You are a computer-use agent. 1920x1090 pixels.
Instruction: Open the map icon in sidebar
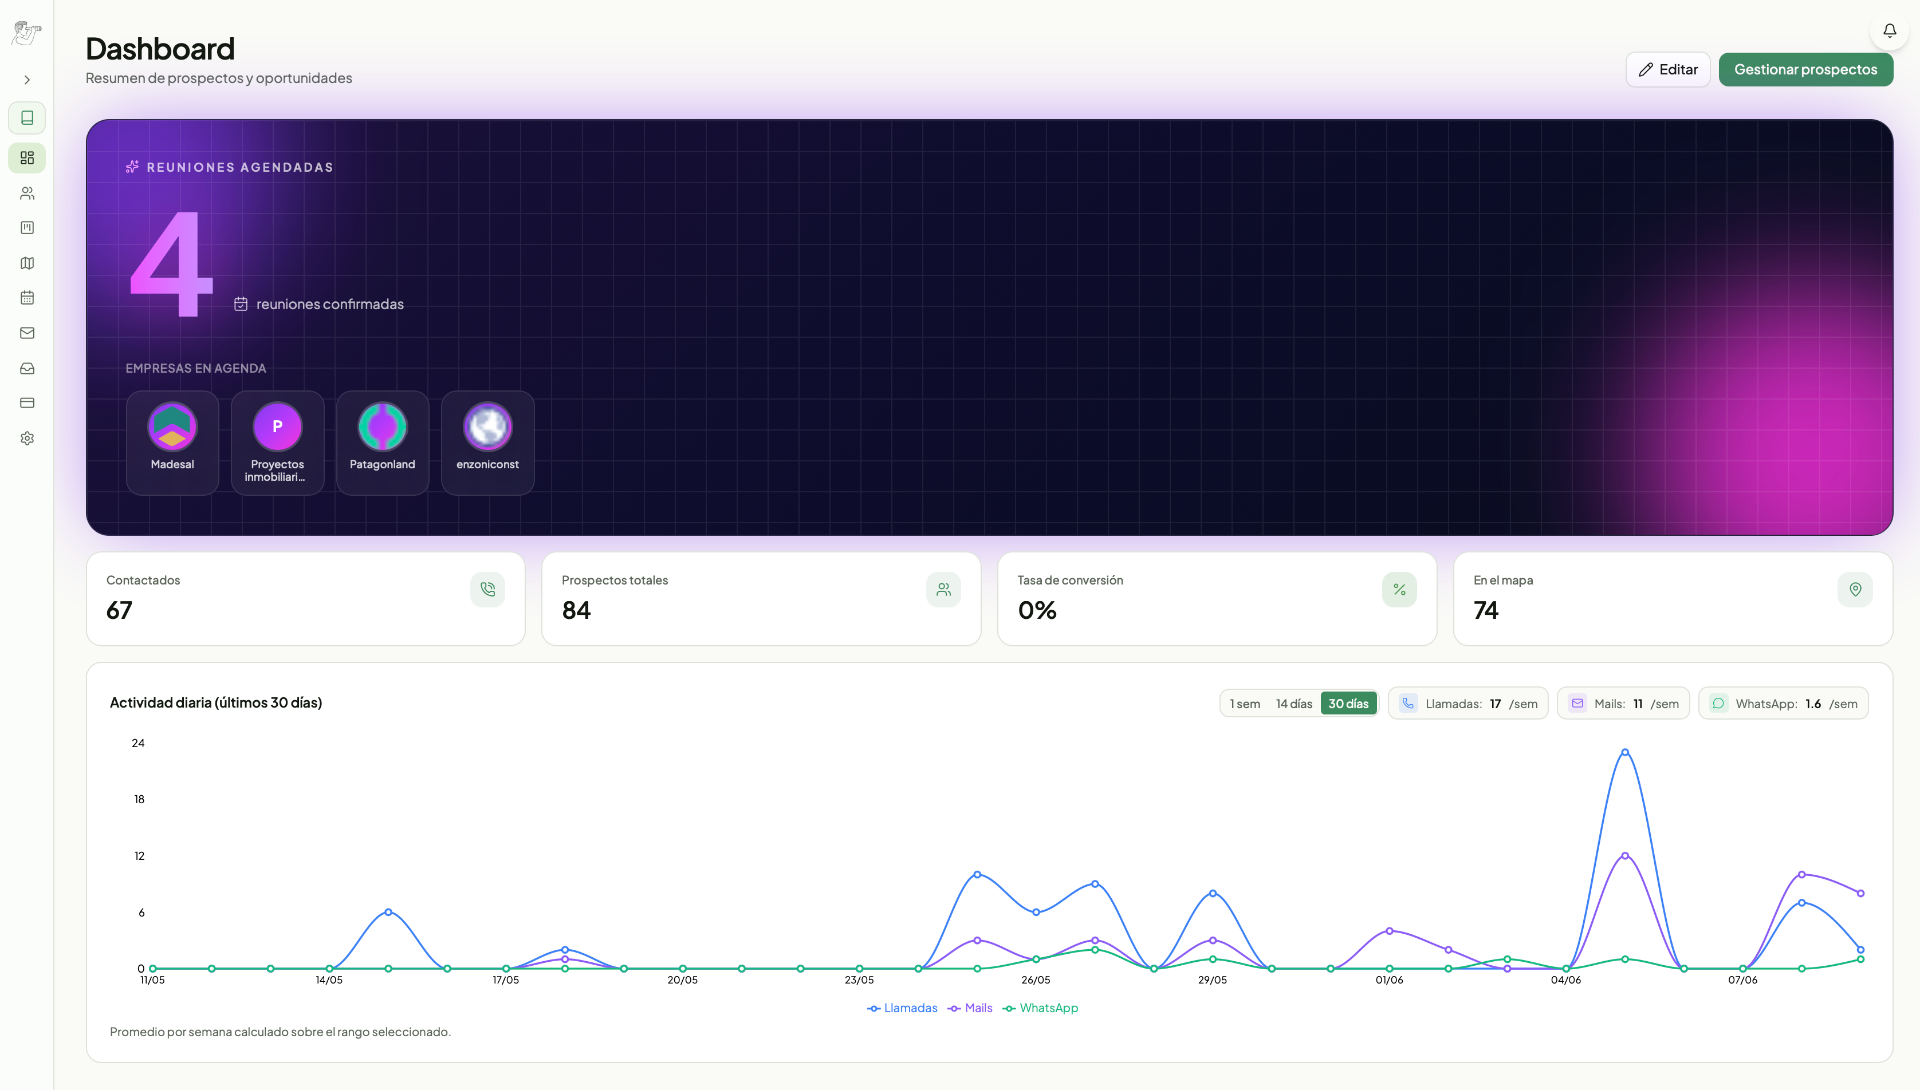click(x=27, y=263)
